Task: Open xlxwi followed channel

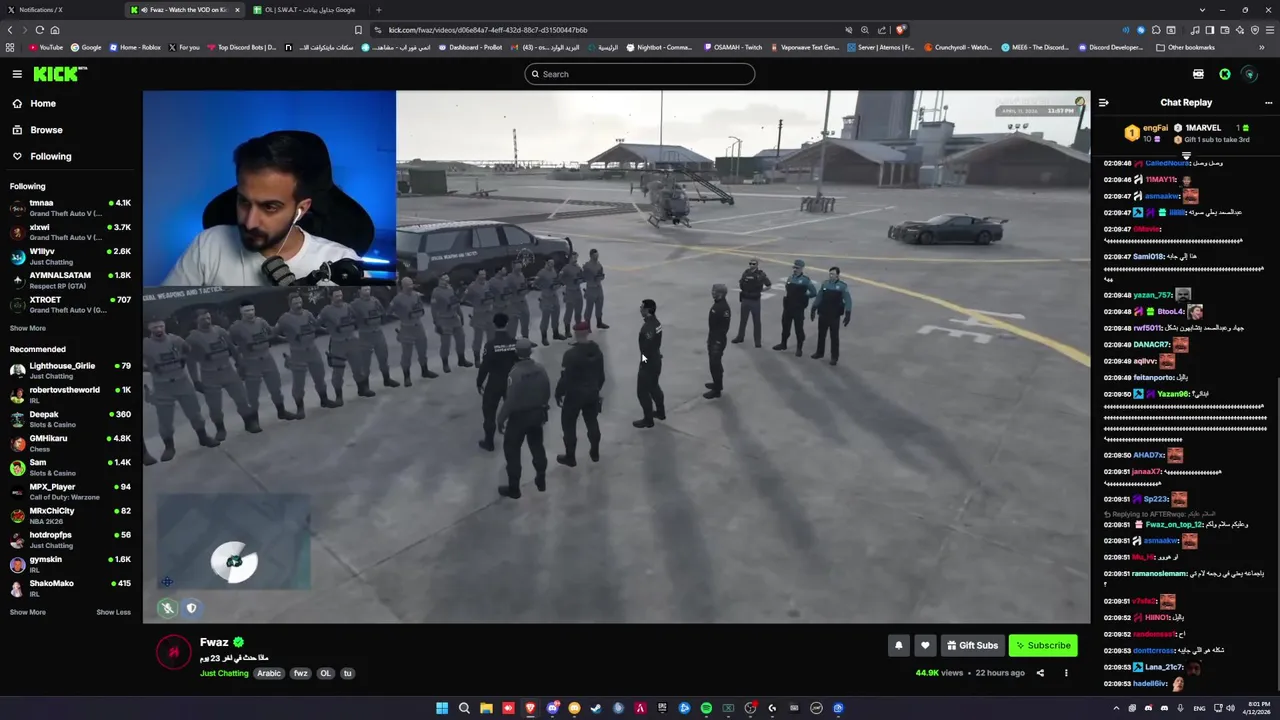Action: point(70,232)
